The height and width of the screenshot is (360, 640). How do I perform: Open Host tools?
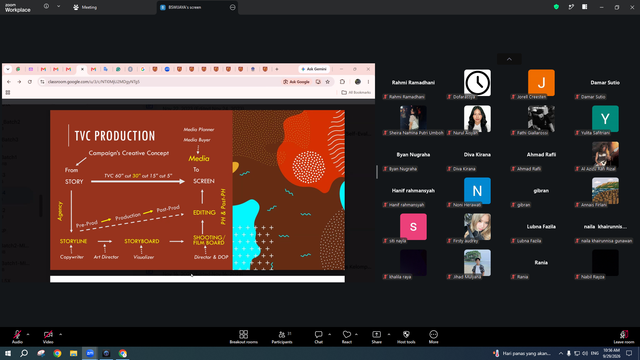coord(406,337)
